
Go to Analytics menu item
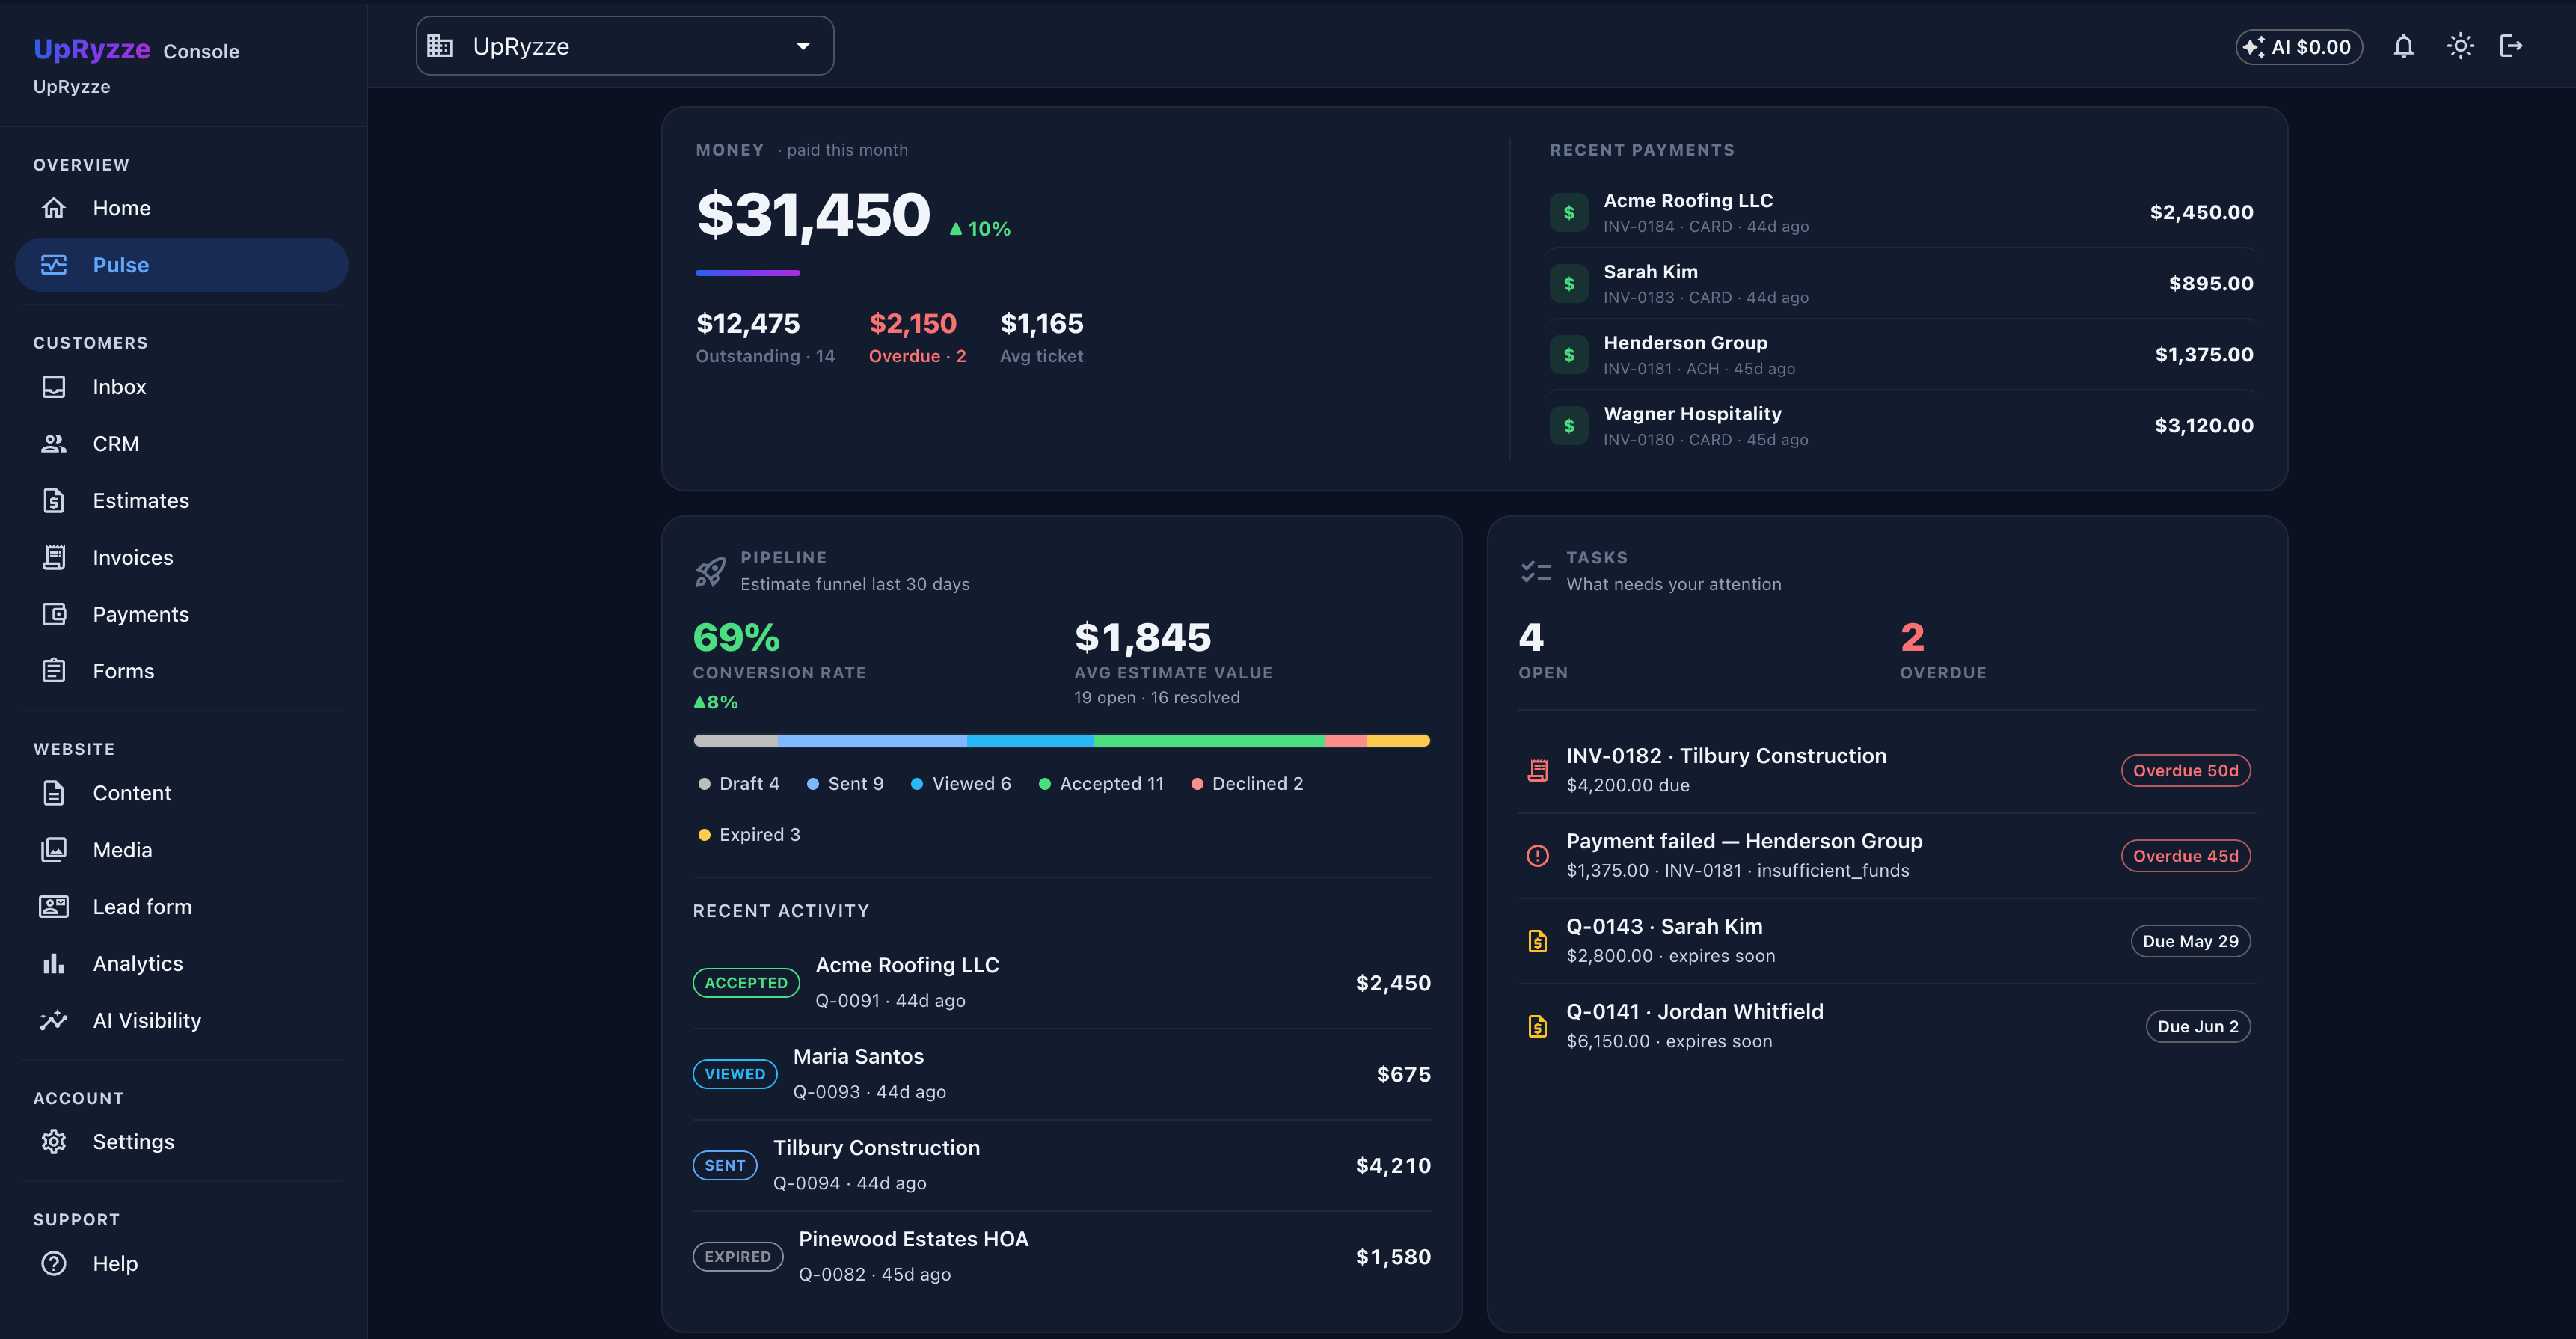pos(182,964)
